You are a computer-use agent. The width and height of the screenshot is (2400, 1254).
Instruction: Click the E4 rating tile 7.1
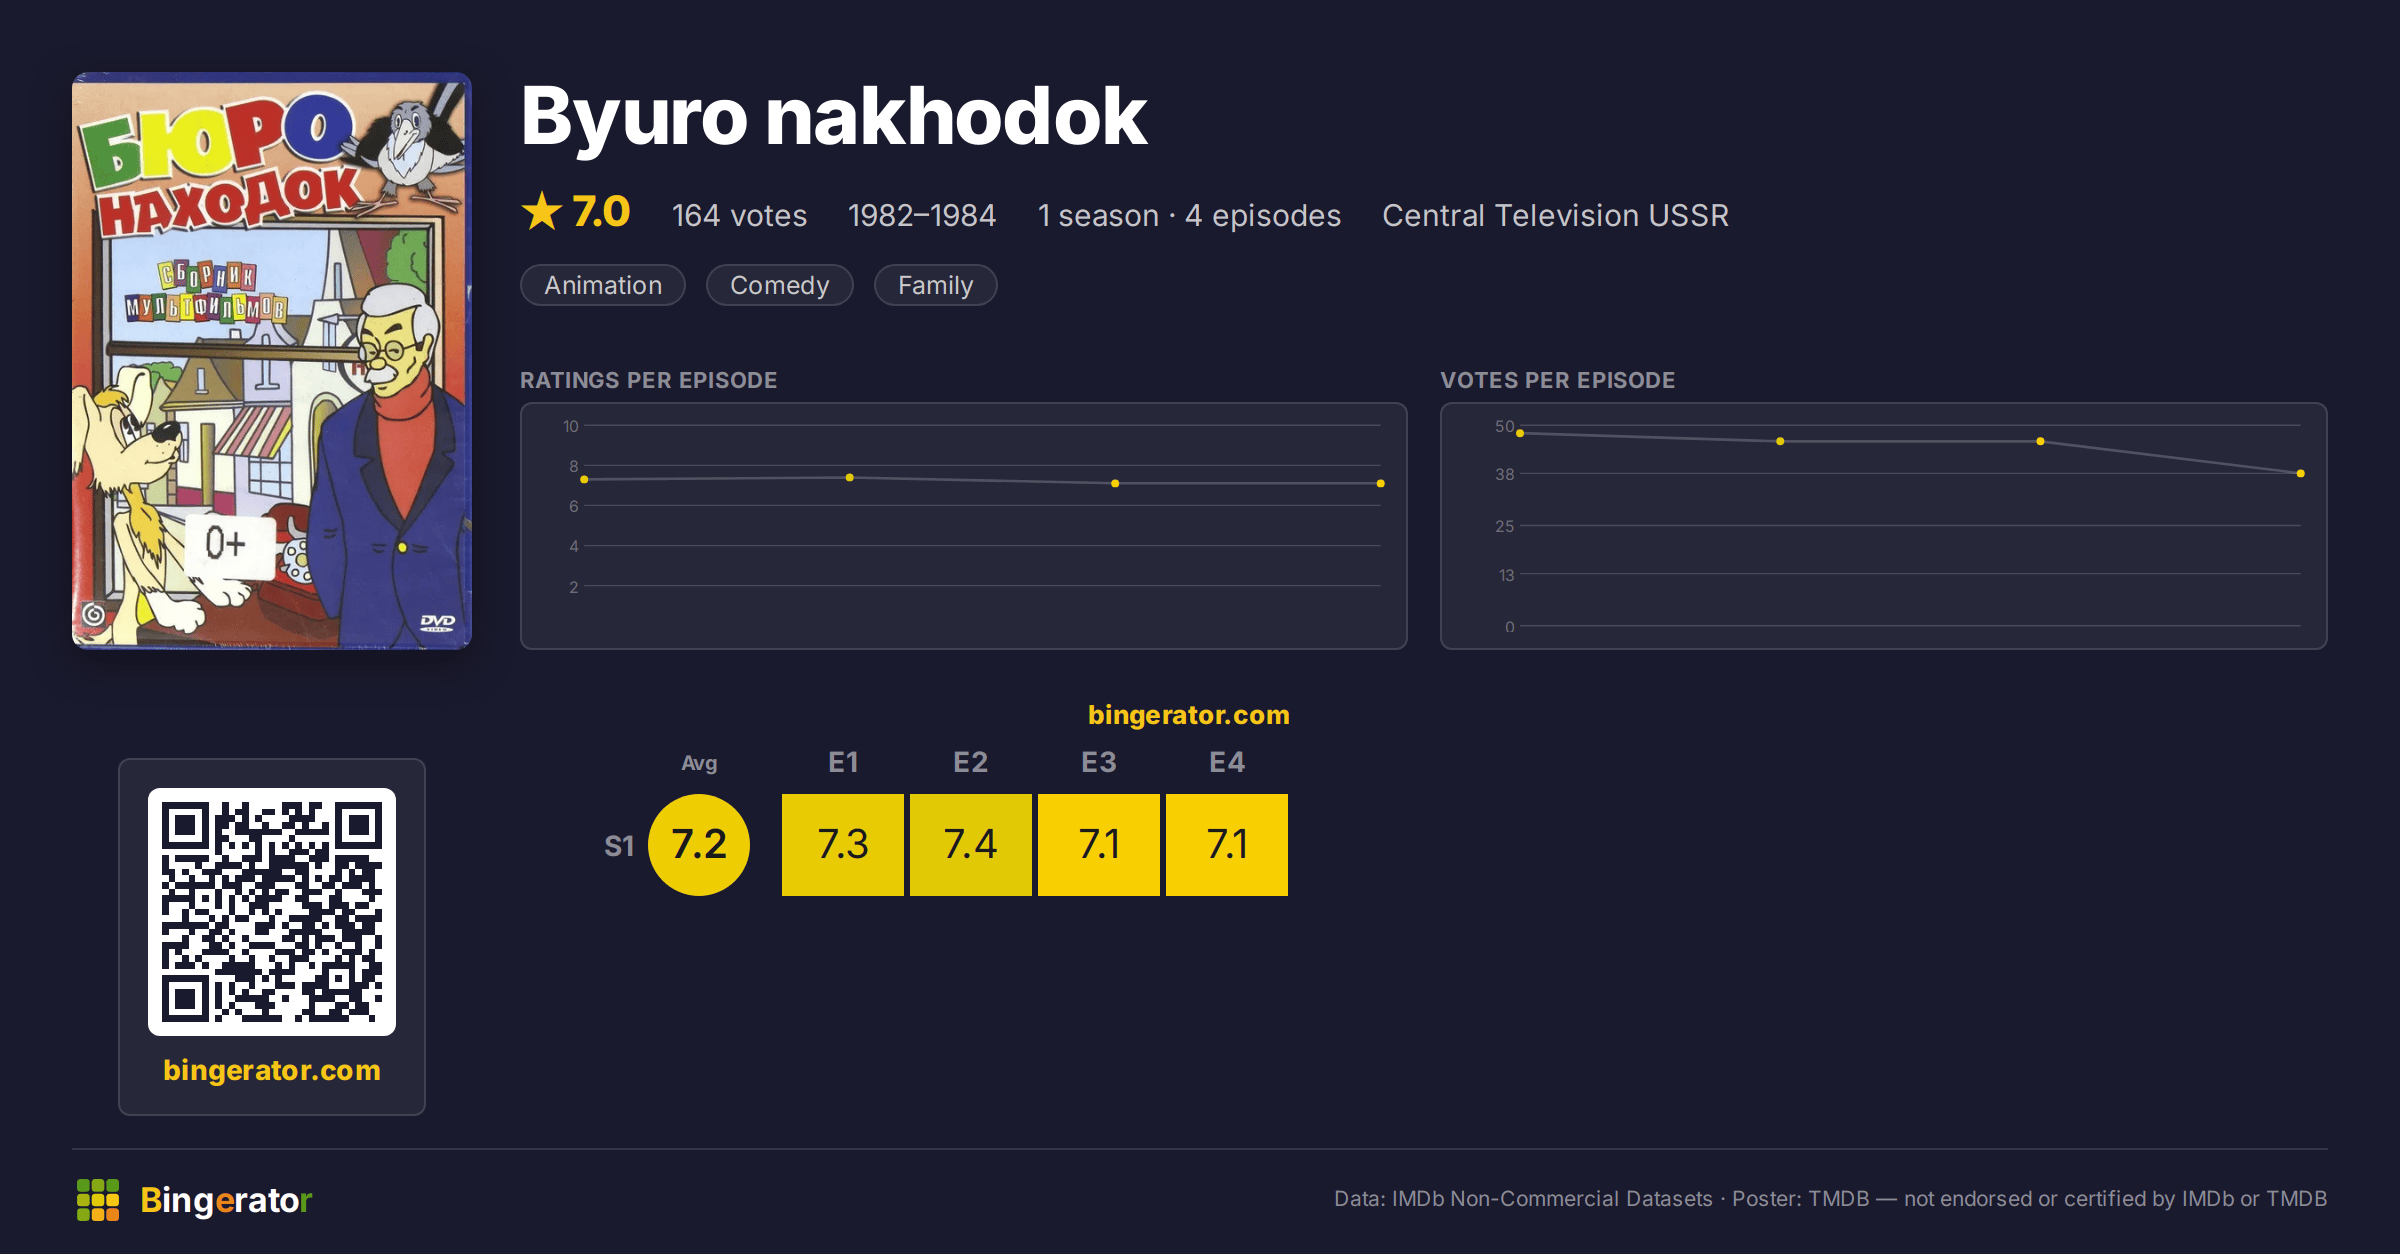[1227, 844]
